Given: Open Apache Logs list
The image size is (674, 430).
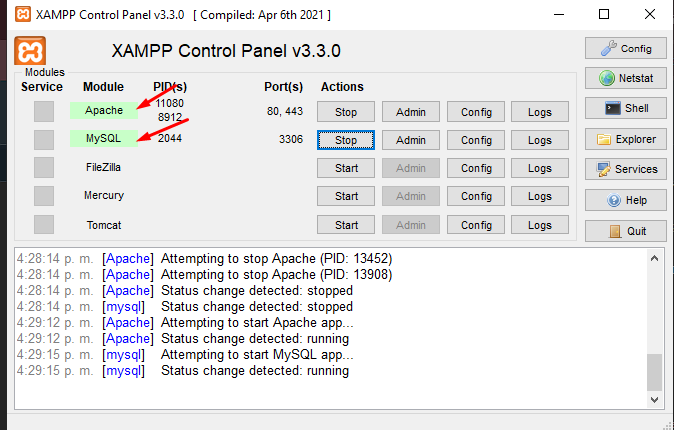Looking at the screenshot, I should (540, 112).
